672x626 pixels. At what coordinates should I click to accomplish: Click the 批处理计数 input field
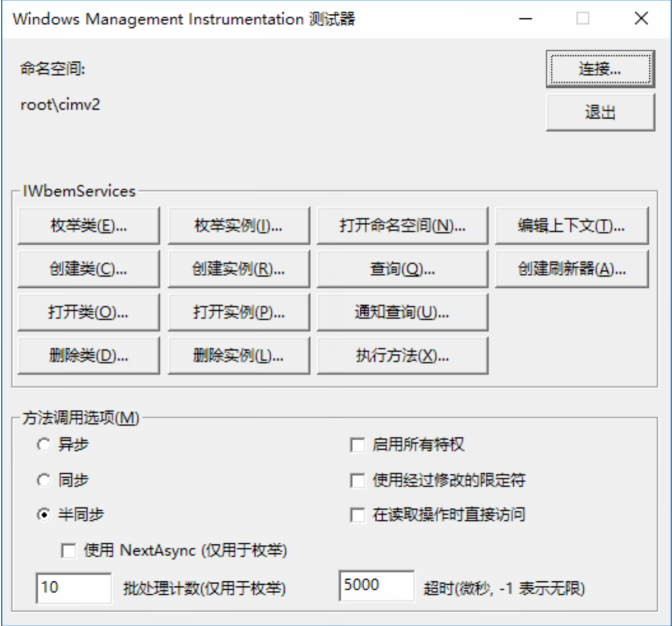[x=73, y=587]
